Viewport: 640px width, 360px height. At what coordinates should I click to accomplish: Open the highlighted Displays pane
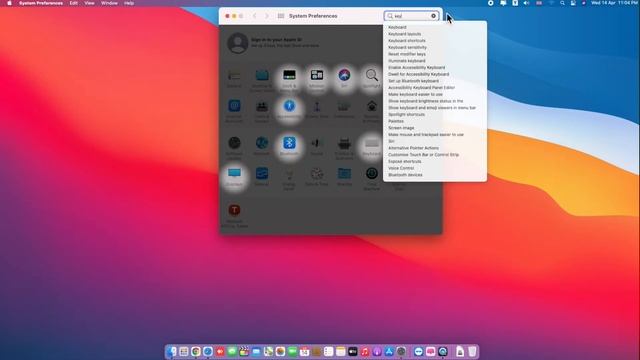coord(234,173)
